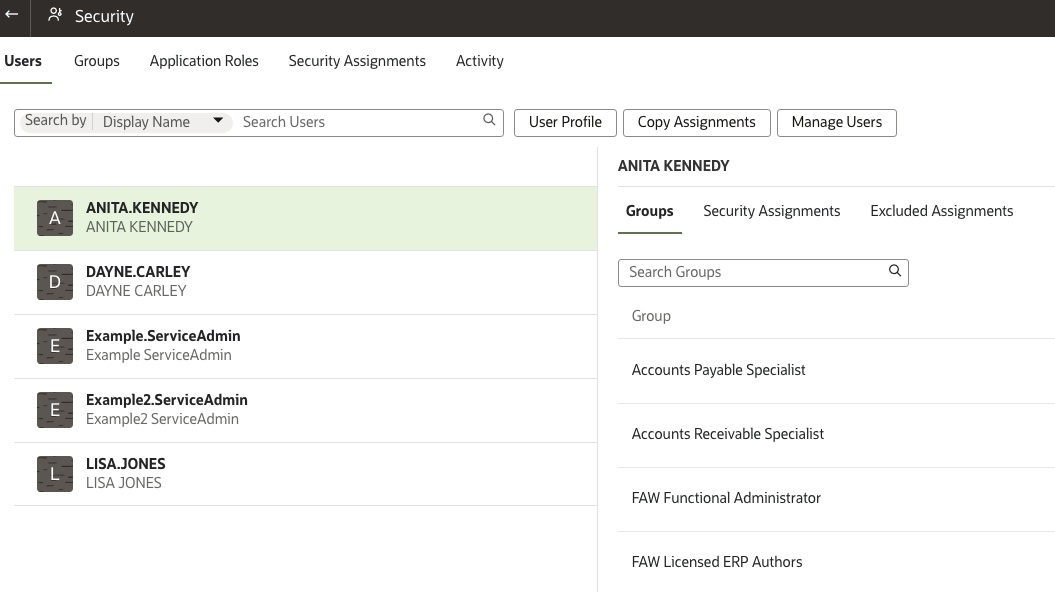Screen dimensions: 1055x592
Task: Click the Copy Assignments button
Action: [696, 122]
